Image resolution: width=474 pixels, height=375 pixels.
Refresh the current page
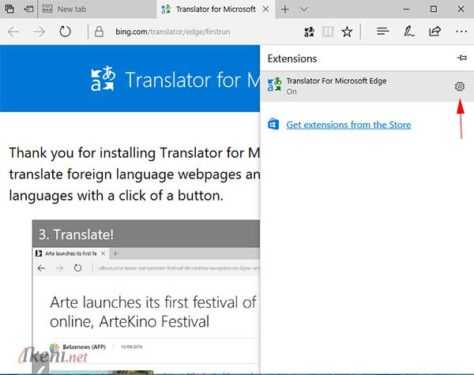pyautogui.click(x=65, y=32)
